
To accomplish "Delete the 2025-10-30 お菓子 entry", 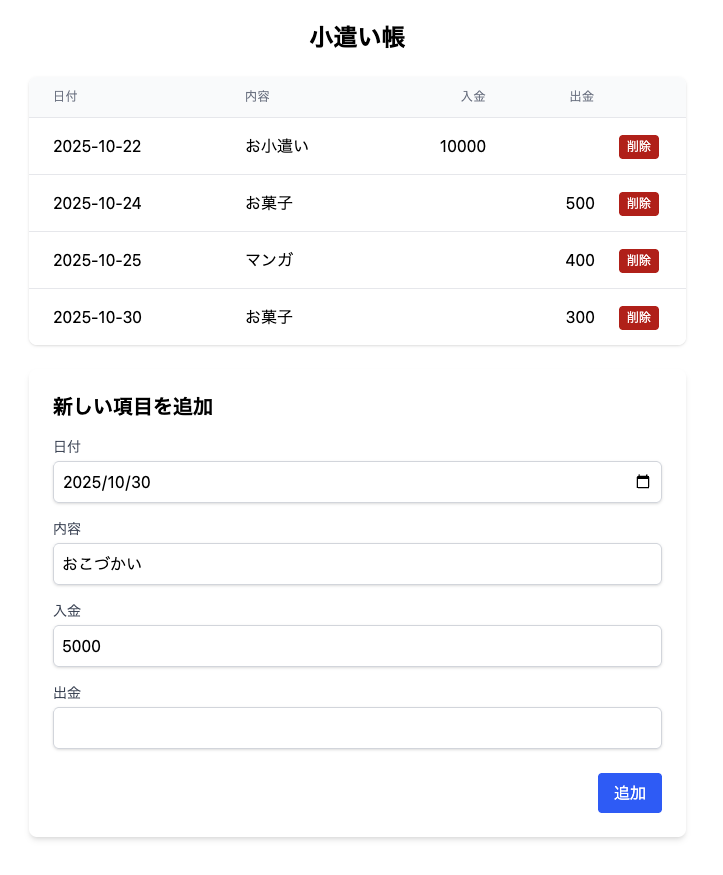I will (638, 318).
